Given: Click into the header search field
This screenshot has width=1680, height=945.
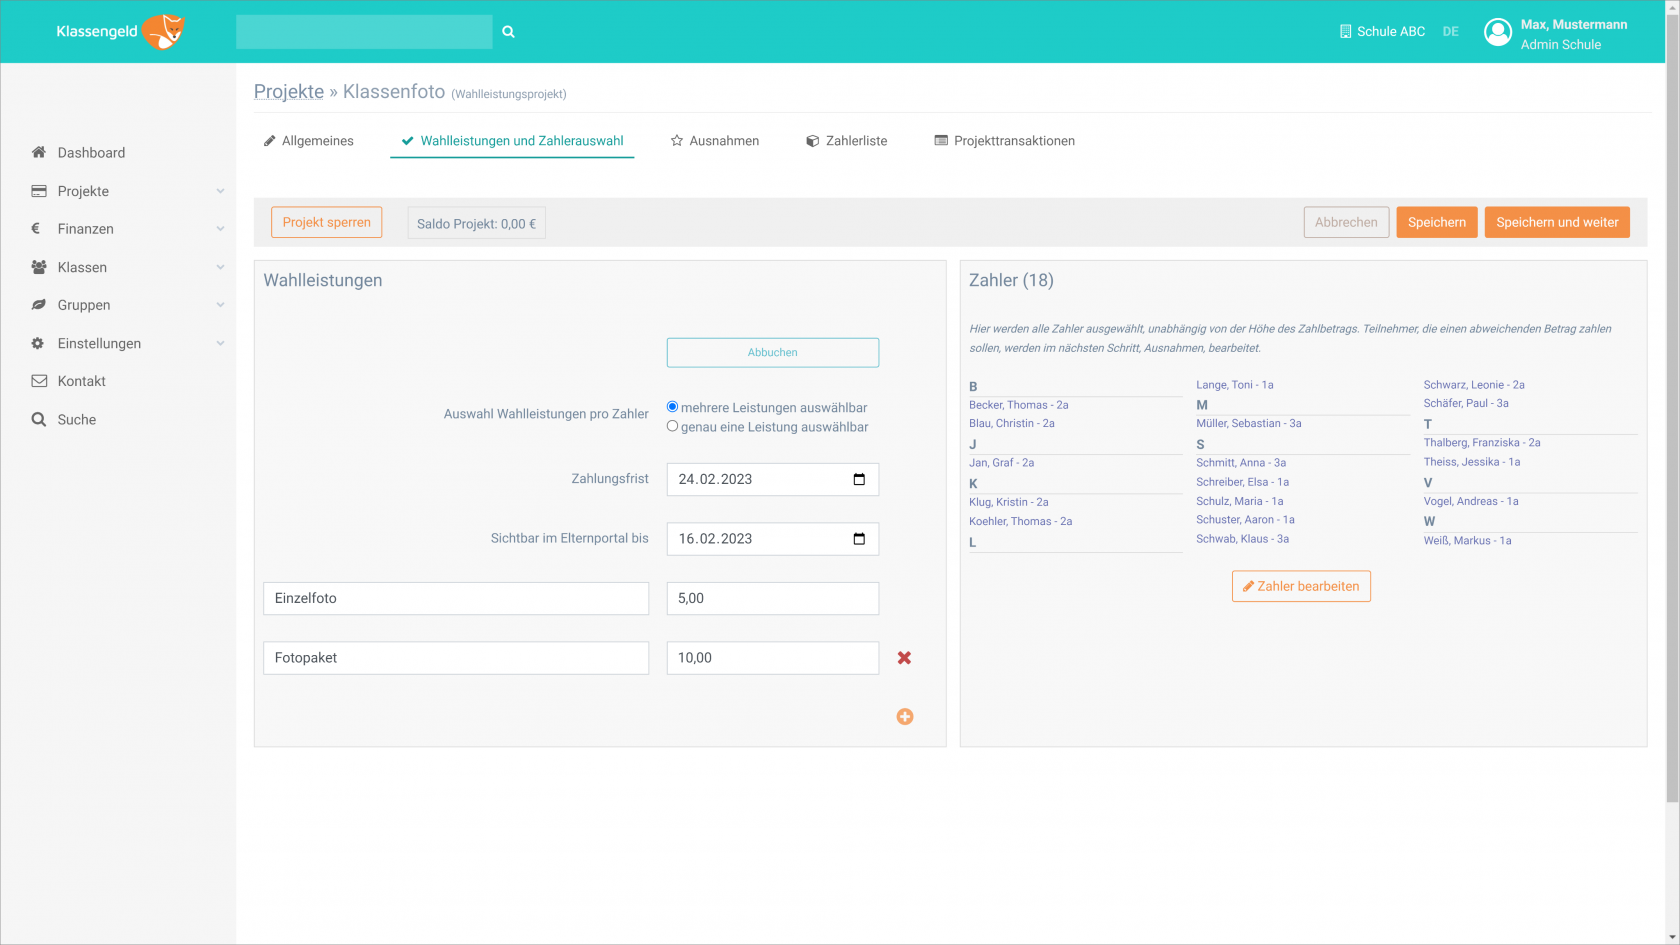Looking at the screenshot, I should (x=364, y=32).
